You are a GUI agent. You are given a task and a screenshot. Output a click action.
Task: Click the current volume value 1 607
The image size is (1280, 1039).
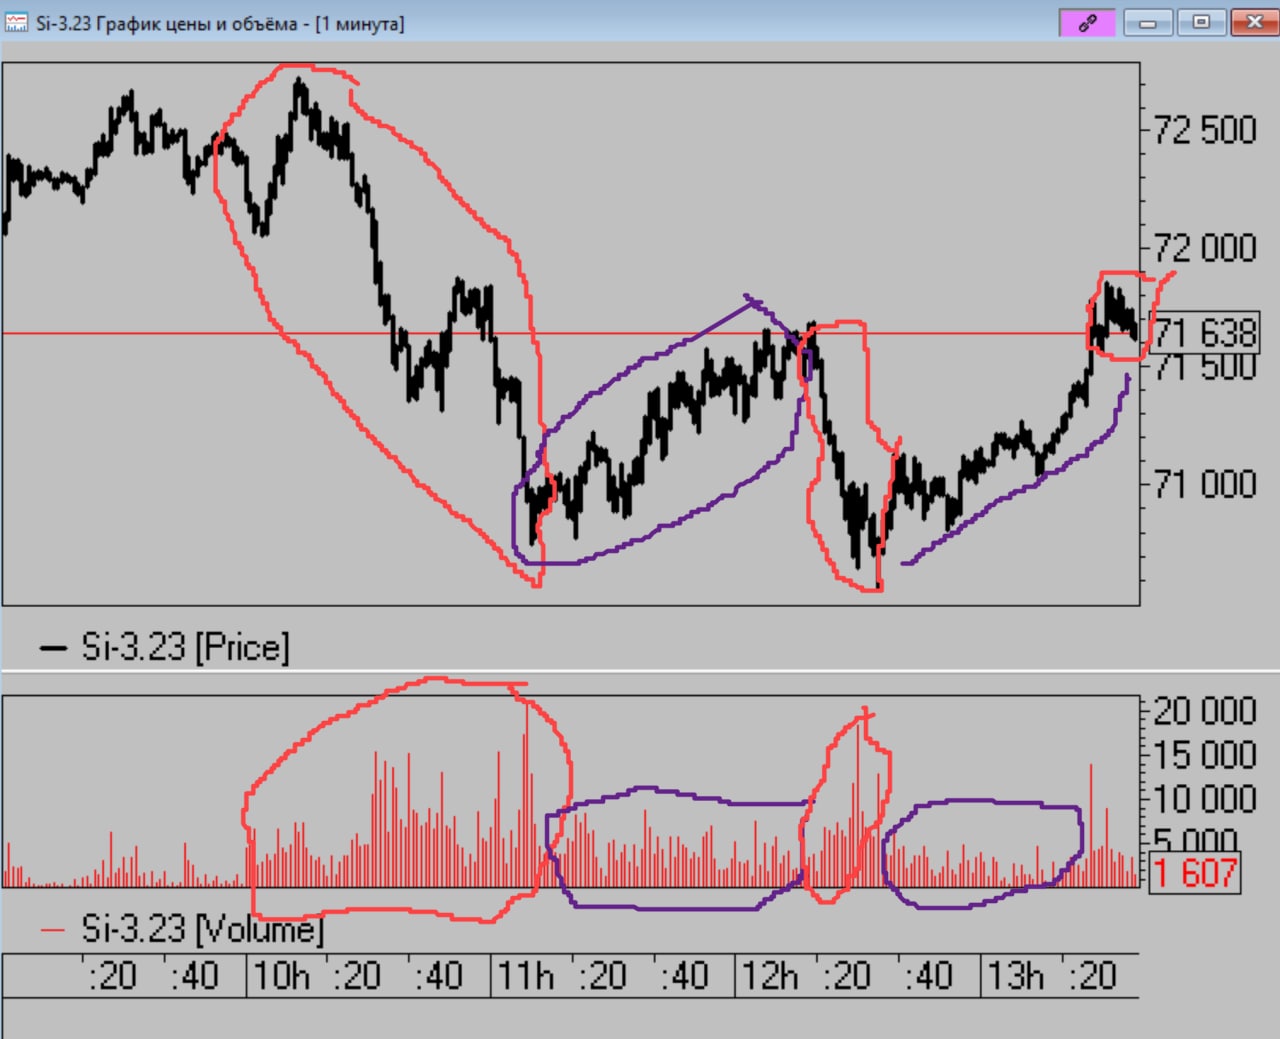(1194, 873)
